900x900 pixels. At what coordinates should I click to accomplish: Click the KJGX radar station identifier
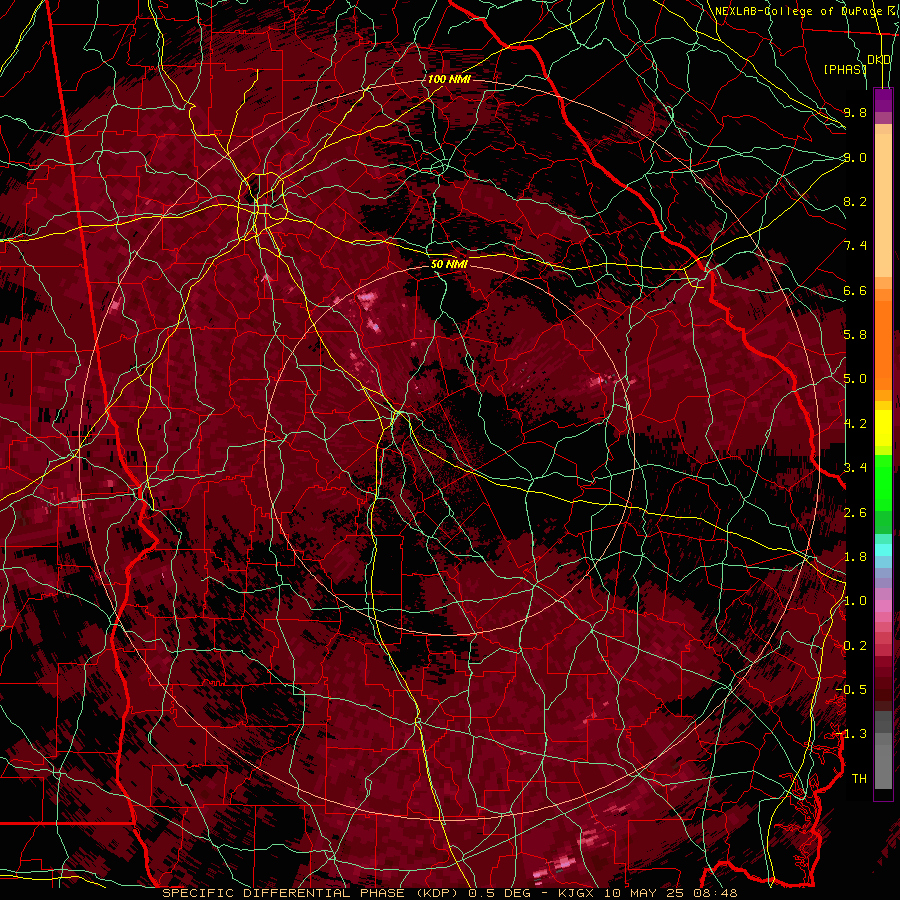[577, 893]
